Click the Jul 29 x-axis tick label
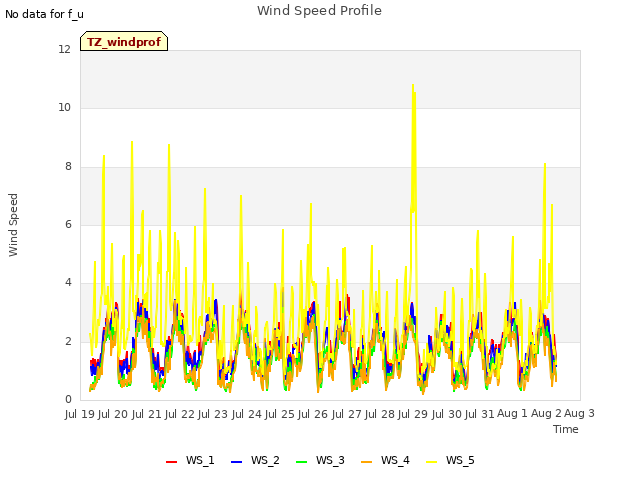The width and height of the screenshot is (640, 480). pyautogui.click(x=413, y=414)
